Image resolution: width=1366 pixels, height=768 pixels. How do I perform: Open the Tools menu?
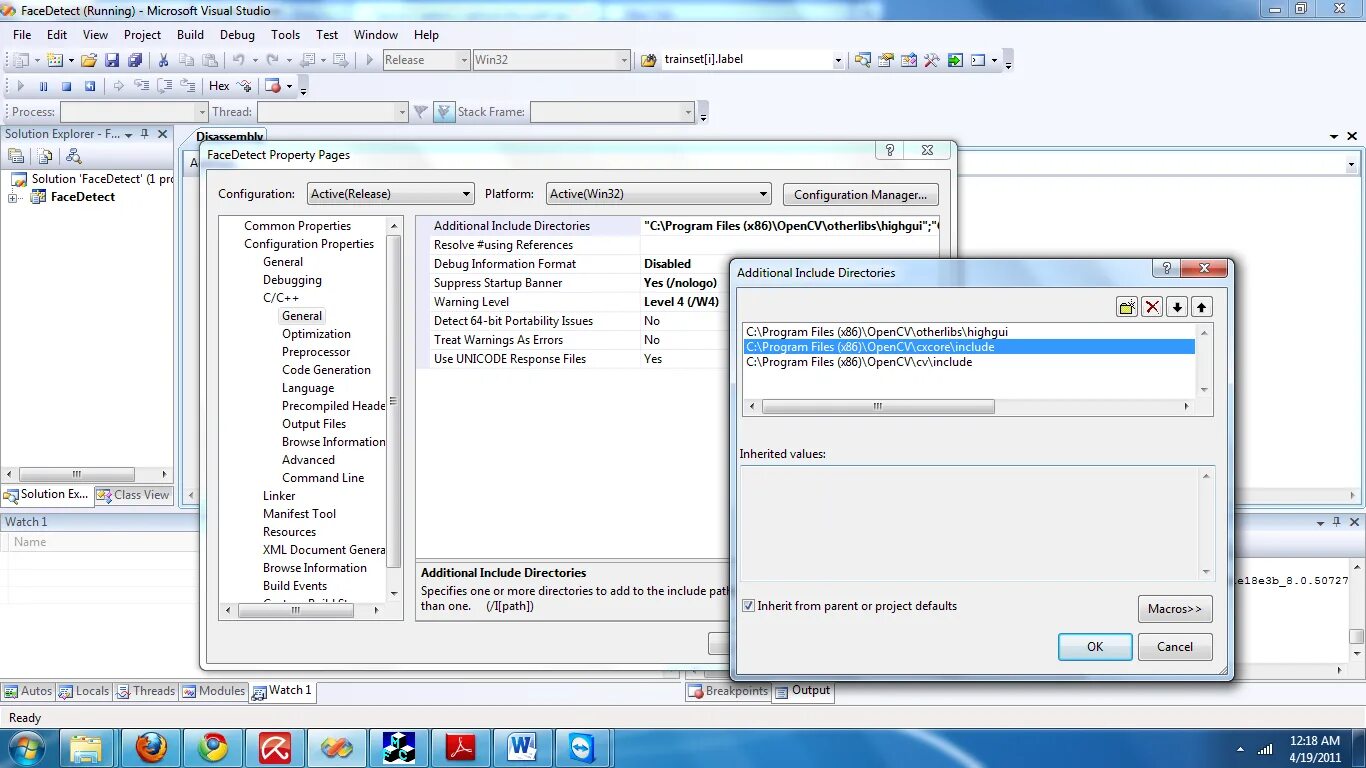(285, 34)
